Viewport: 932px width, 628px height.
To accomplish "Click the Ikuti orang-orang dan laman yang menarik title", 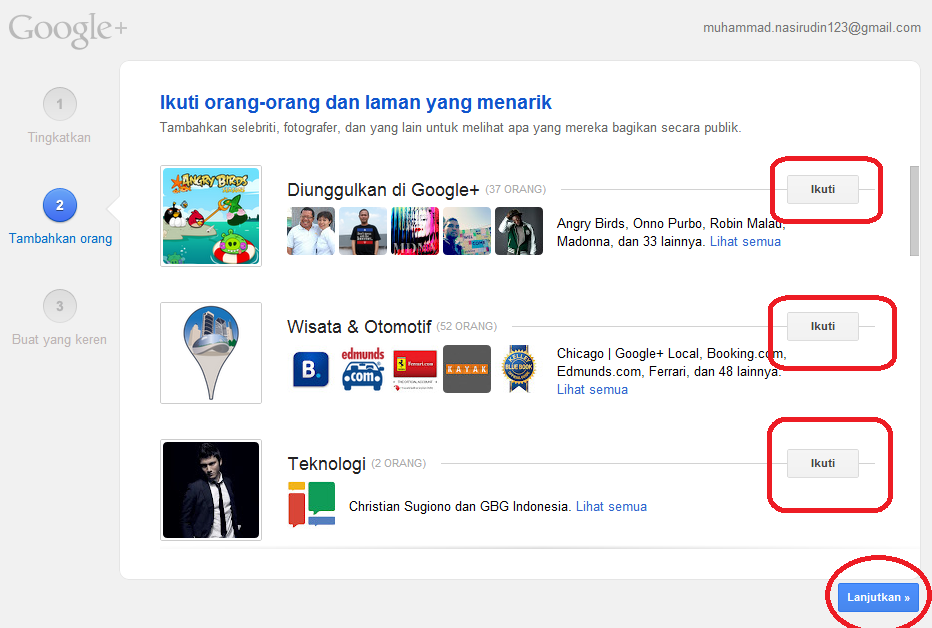I will (x=355, y=103).
